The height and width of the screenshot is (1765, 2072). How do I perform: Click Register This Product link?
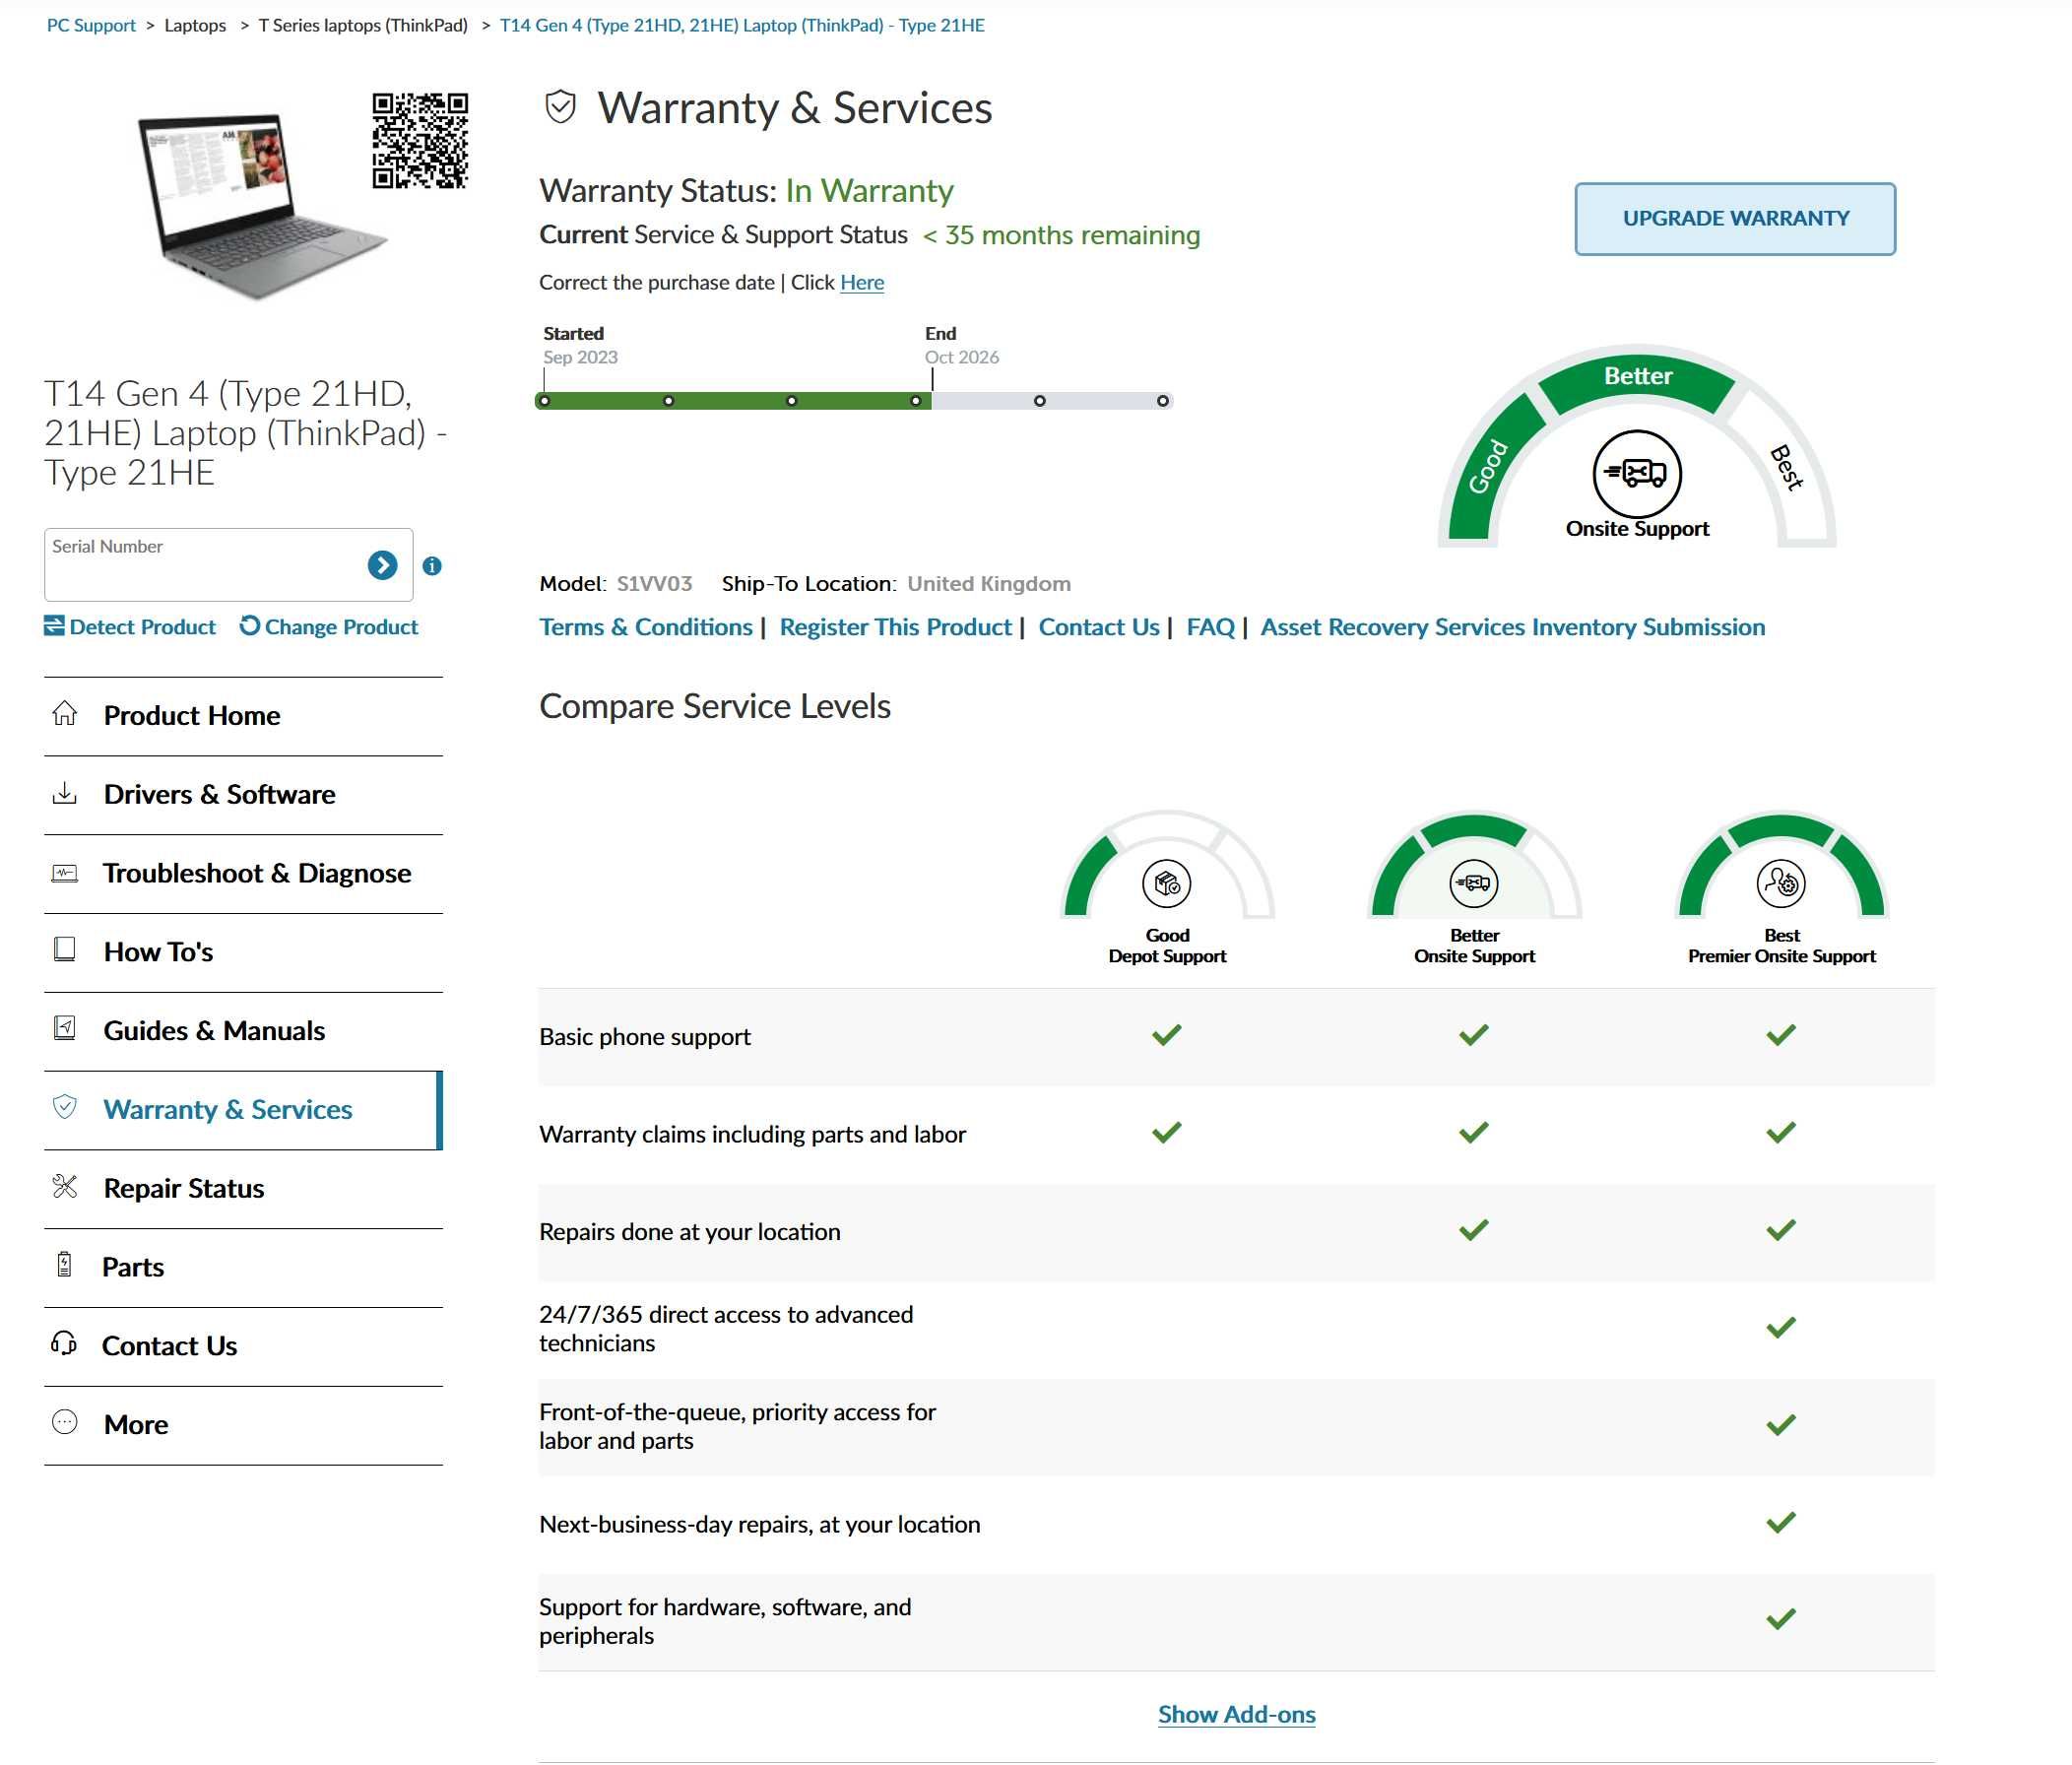click(895, 627)
